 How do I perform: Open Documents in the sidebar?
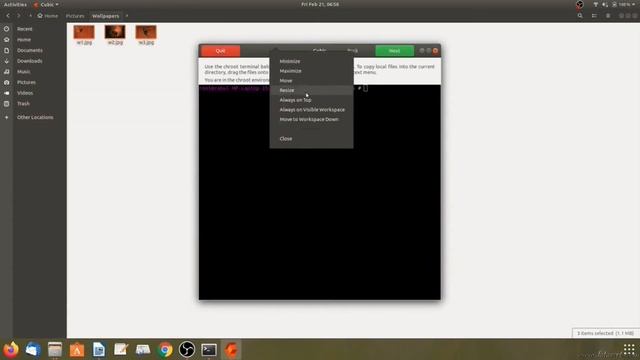pyautogui.click(x=30, y=50)
